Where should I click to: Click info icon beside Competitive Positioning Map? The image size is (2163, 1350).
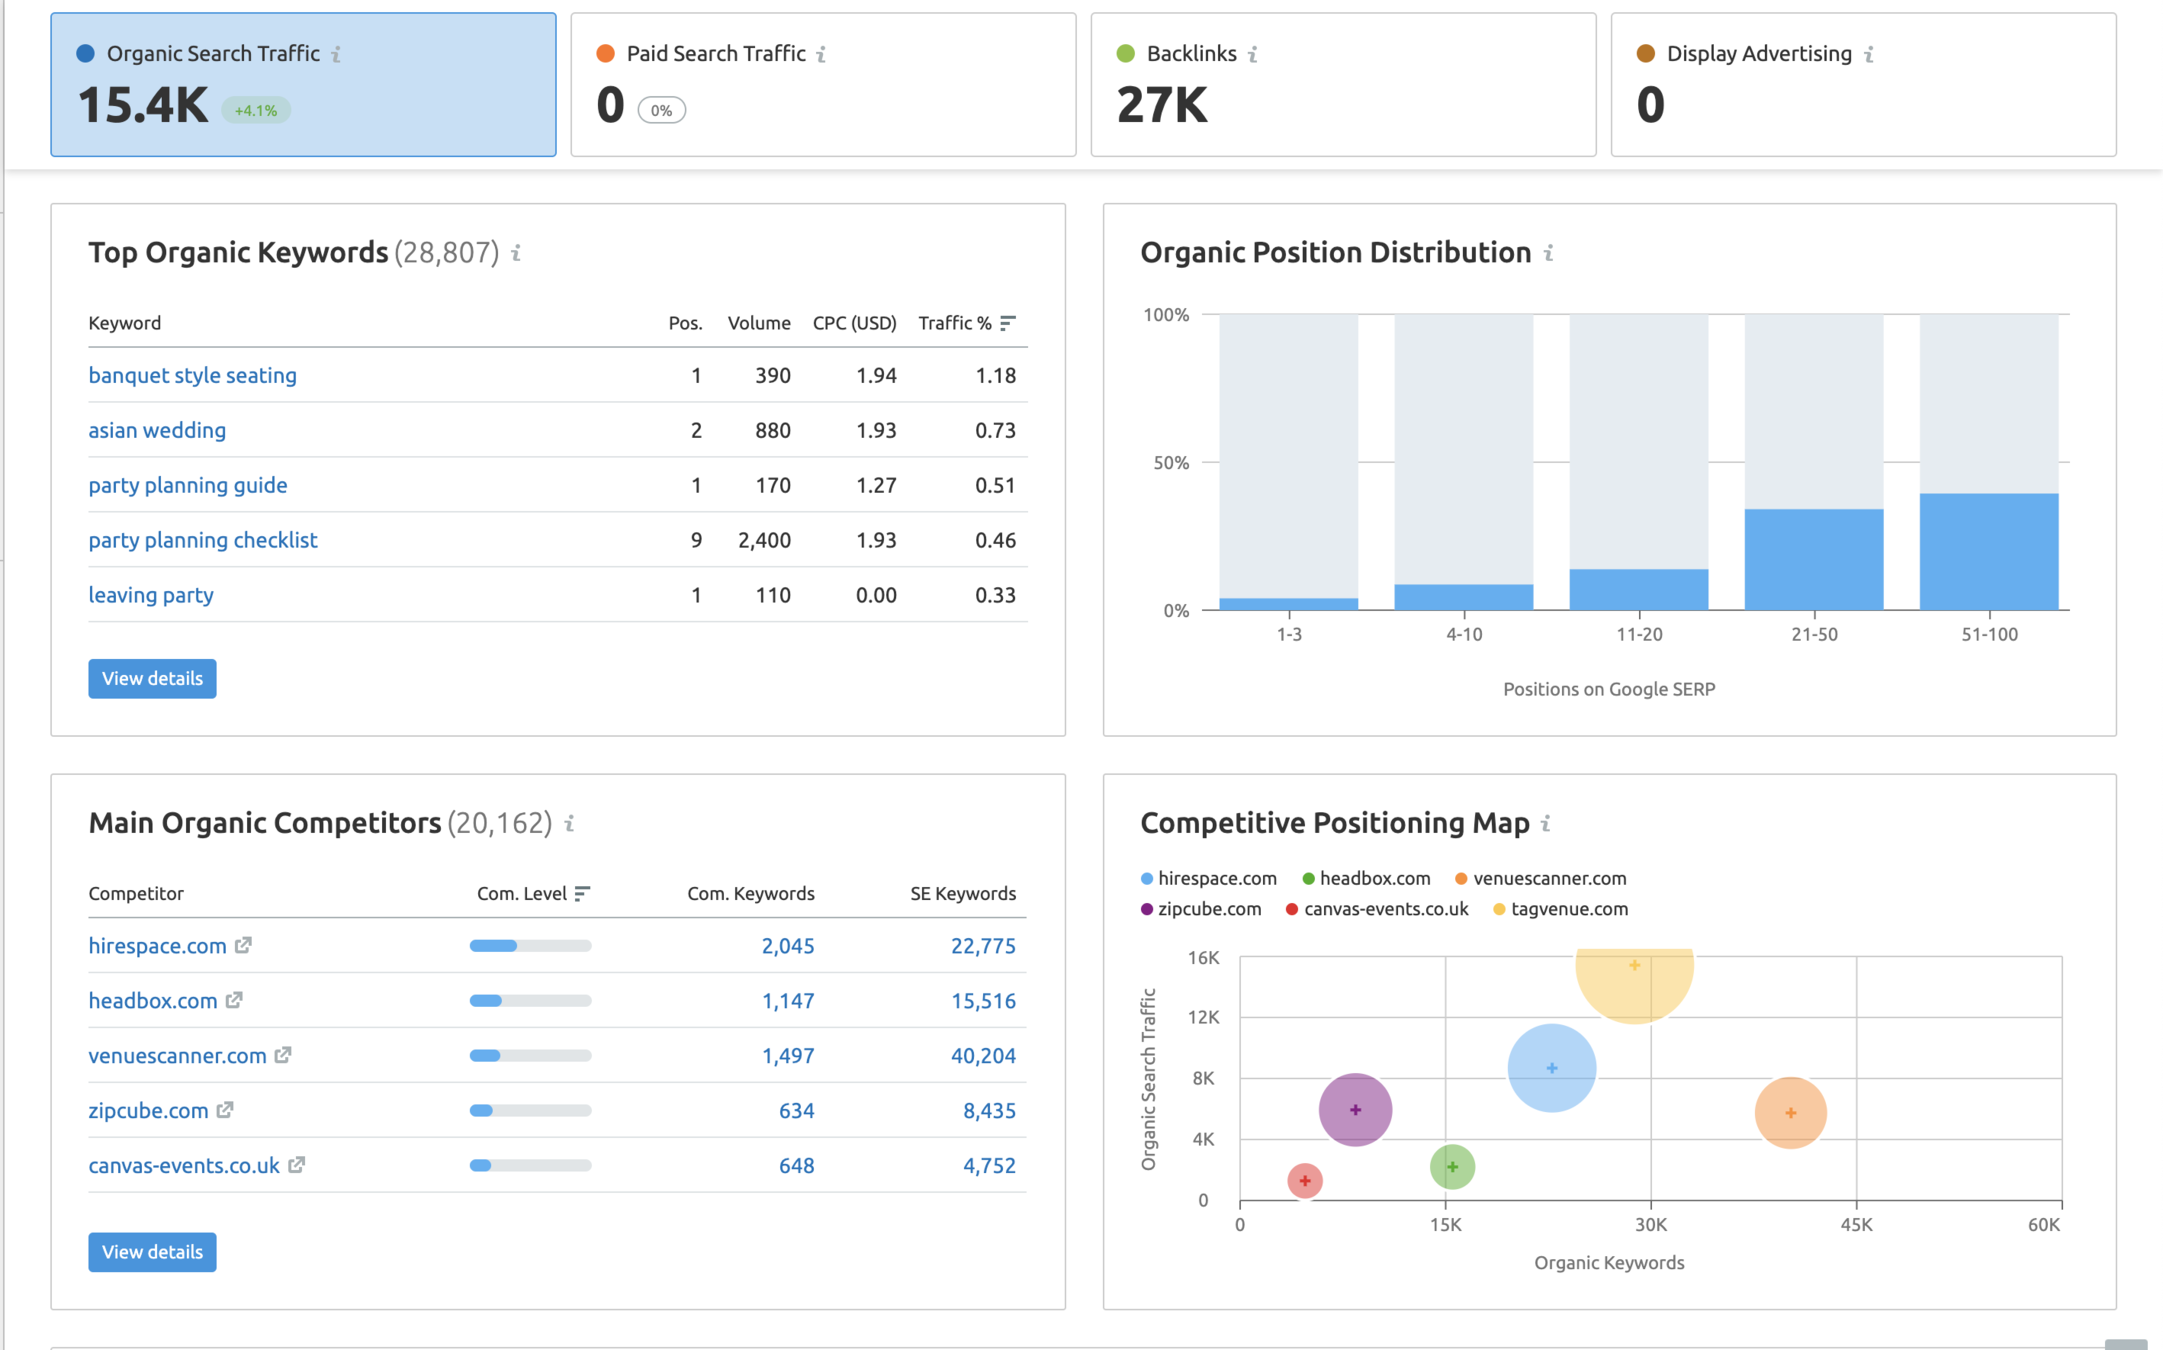pyautogui.click(x=1546, y=823)
